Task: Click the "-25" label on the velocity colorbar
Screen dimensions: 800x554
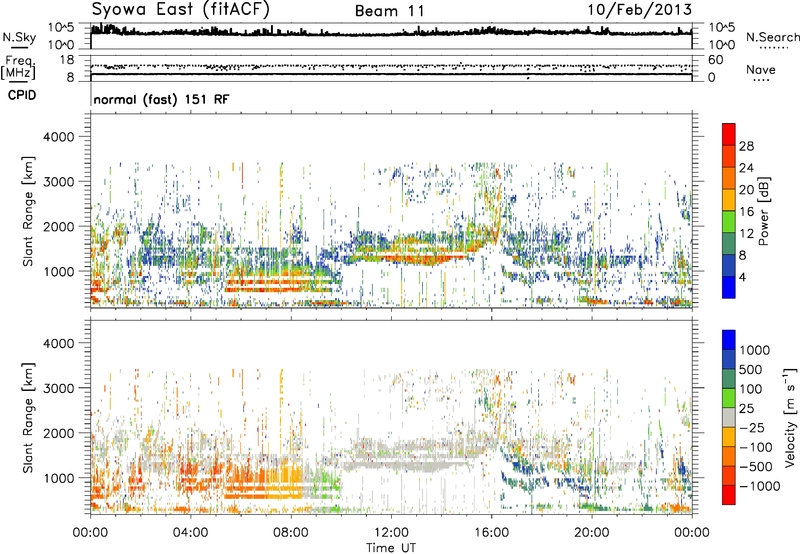Action: pos(752,428)
